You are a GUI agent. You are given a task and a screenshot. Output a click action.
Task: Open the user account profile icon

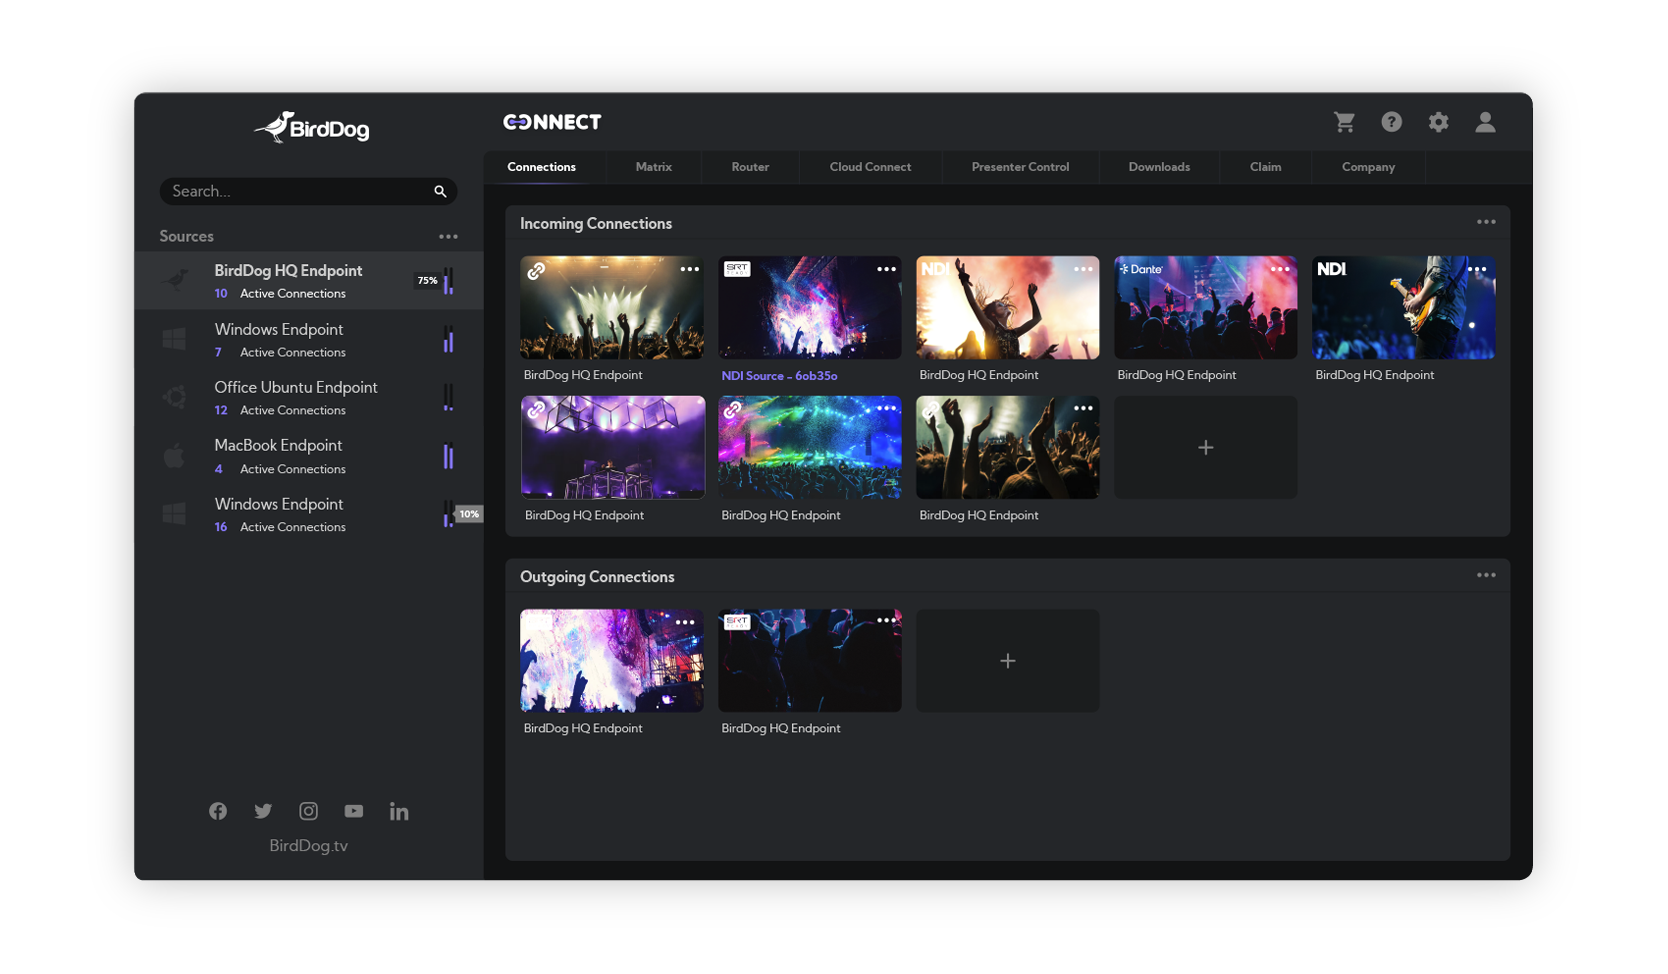[1485, 122]
